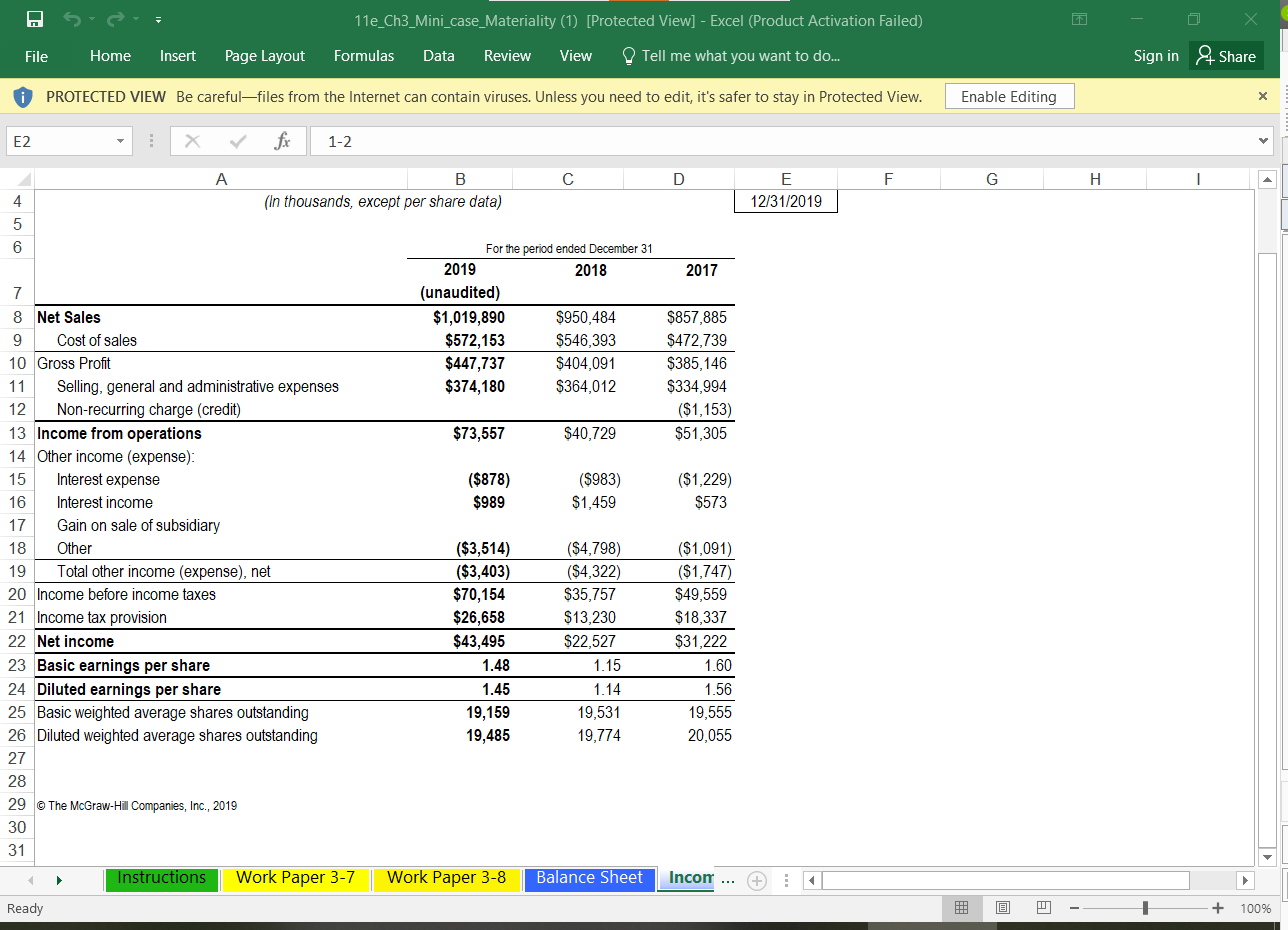This screenshot has width=1288, height=930.
Task: Click vertical scrollbar up arrow
Action: [1267, 179]
